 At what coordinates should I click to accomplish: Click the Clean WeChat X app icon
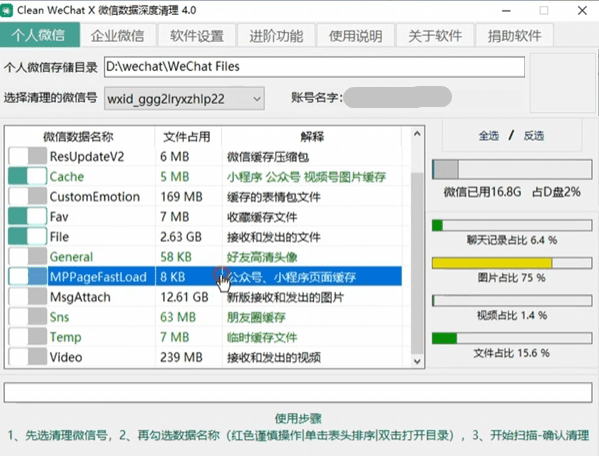(6, 10)
